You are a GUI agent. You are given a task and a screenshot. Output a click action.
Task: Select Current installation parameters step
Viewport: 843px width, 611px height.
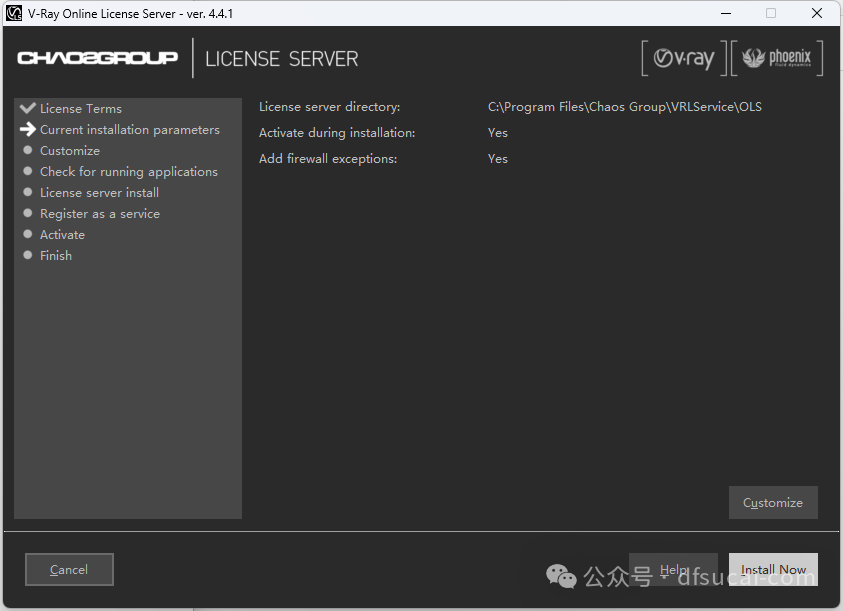pyautogui.click(x=130, y=130)
